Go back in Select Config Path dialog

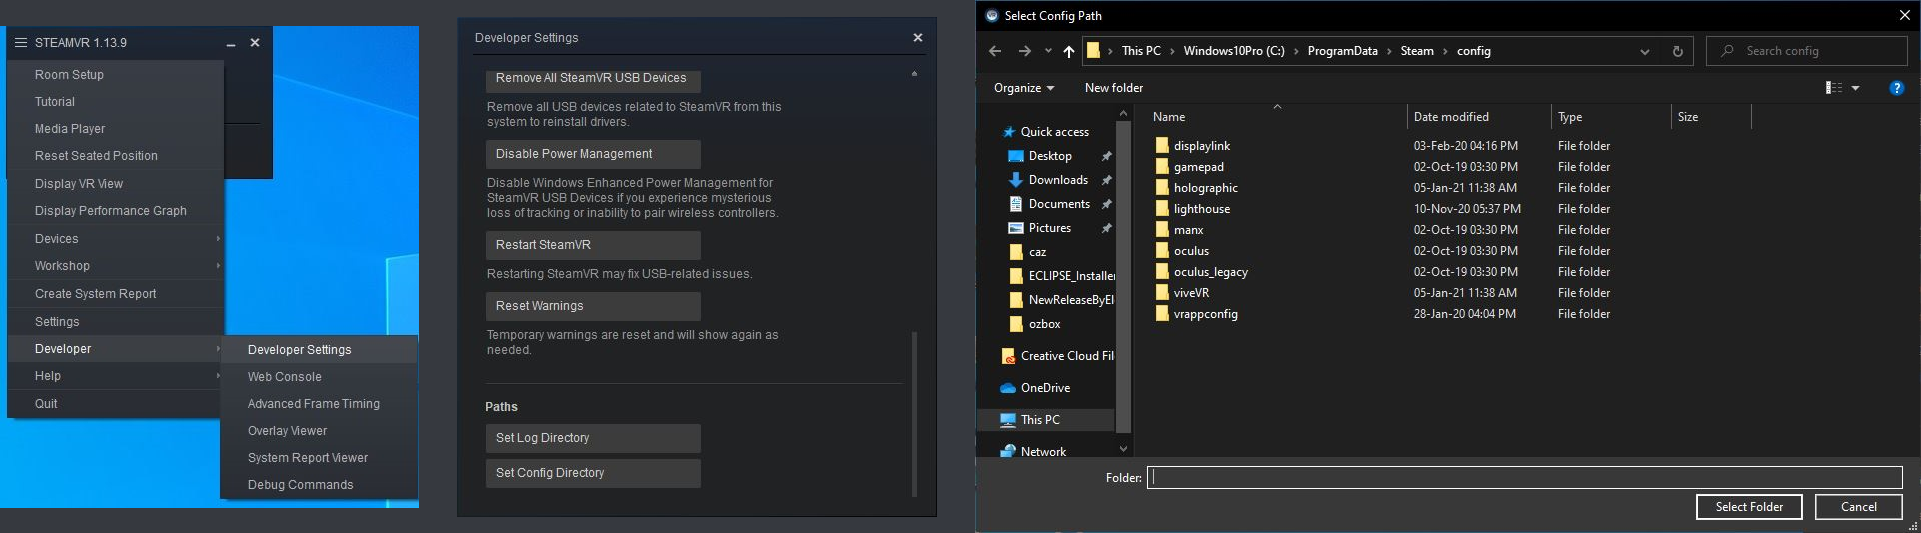[x=995, y=51]
